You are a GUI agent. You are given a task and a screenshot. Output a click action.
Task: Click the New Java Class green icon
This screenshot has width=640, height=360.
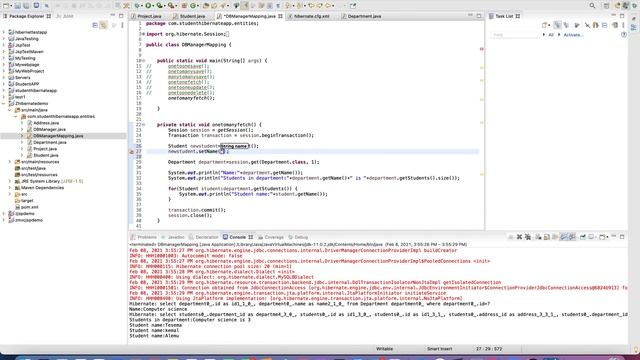pos(193,6)
